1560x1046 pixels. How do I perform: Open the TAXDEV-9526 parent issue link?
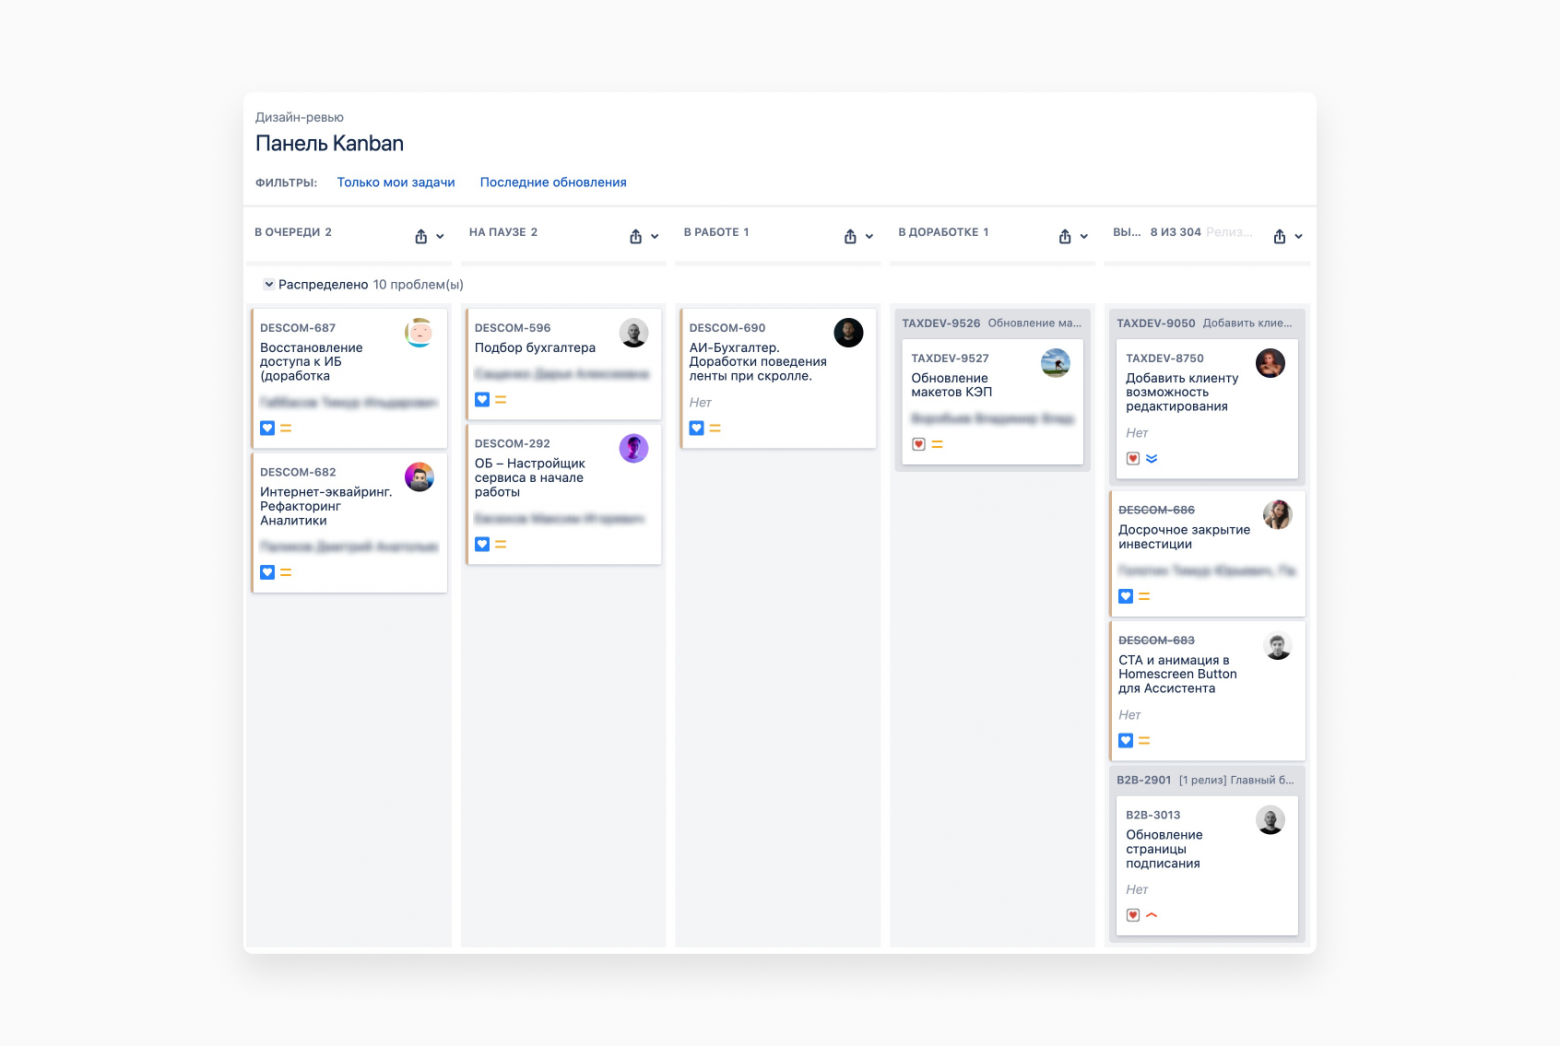pos(940,323)
